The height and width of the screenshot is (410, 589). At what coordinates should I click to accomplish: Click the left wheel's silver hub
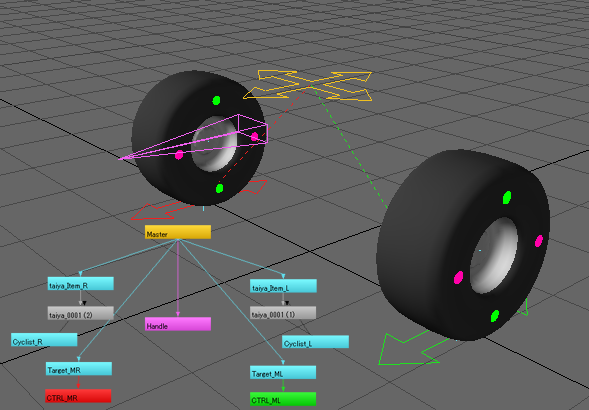(x=215, y=144)
